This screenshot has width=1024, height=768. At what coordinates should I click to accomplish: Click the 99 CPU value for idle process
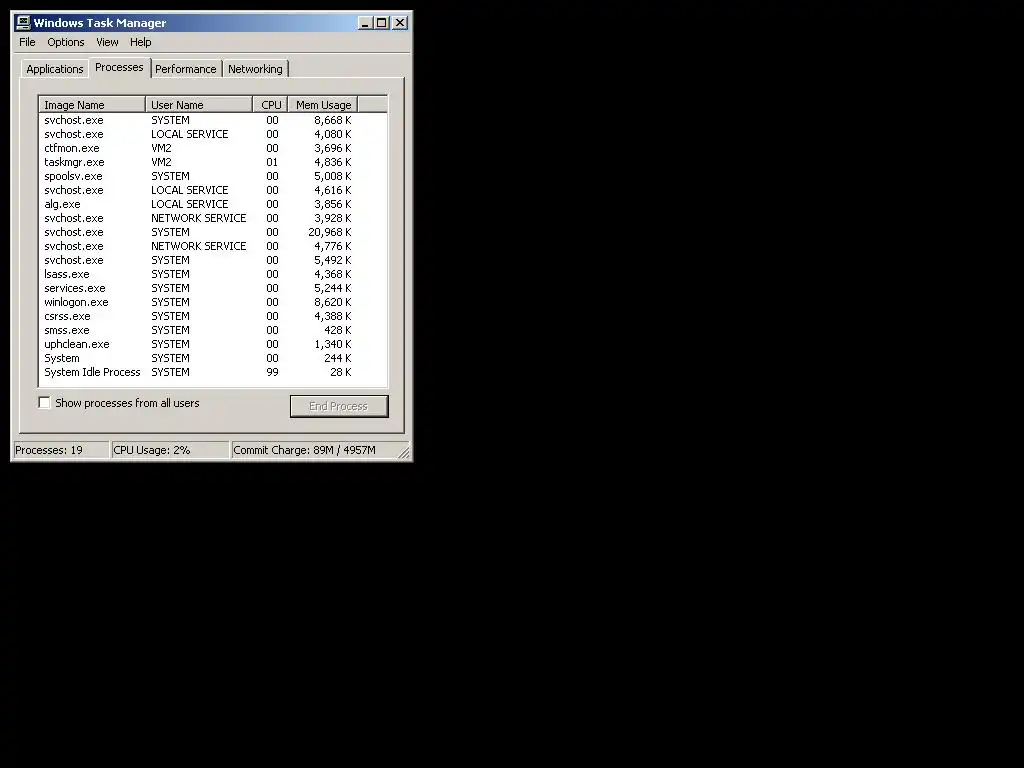point(272,372)
